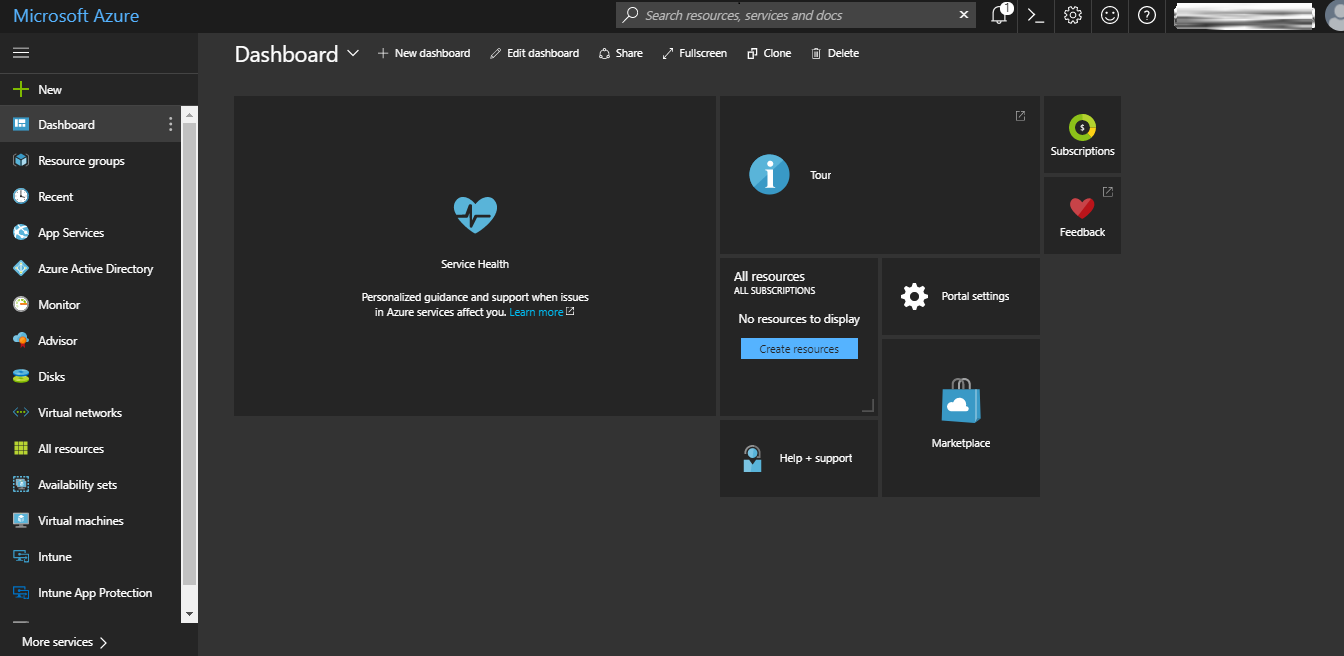
Task: Click the Create resources button
Action: (799, 349)
